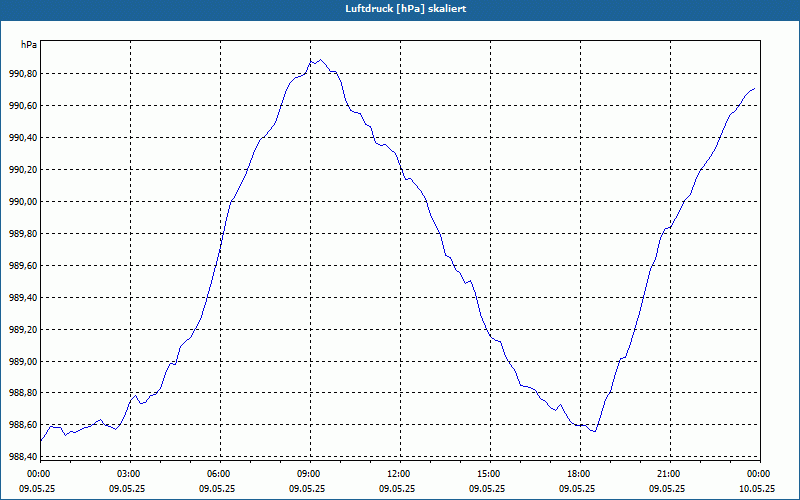
Task: Click the 18:00 time axis label
Action: (580, 474)
